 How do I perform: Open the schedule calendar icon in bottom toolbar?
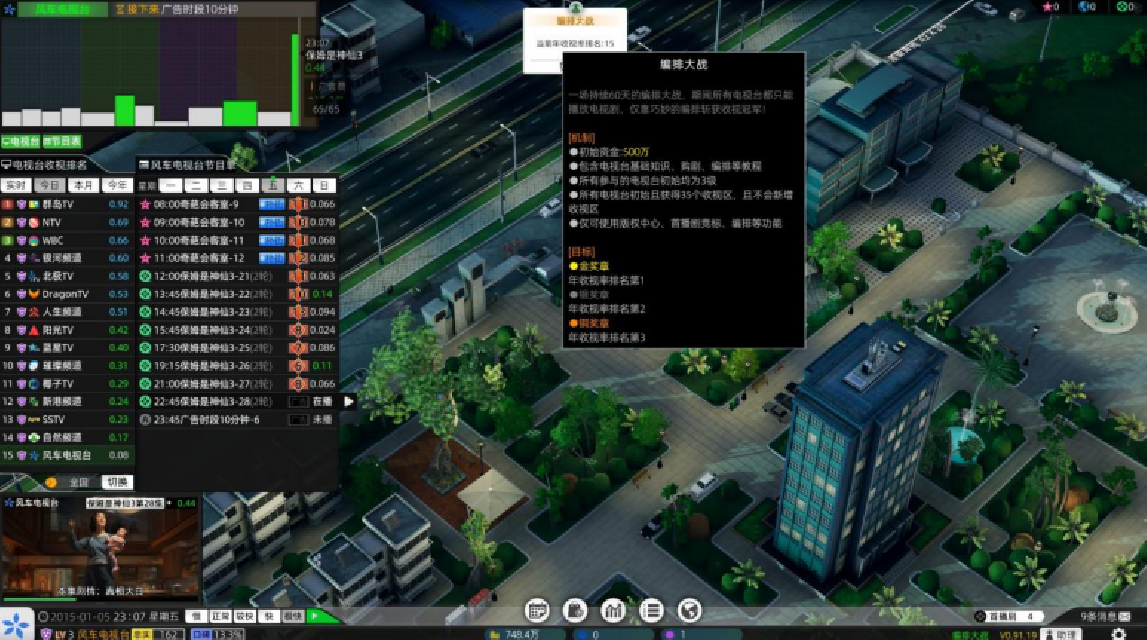537,609
